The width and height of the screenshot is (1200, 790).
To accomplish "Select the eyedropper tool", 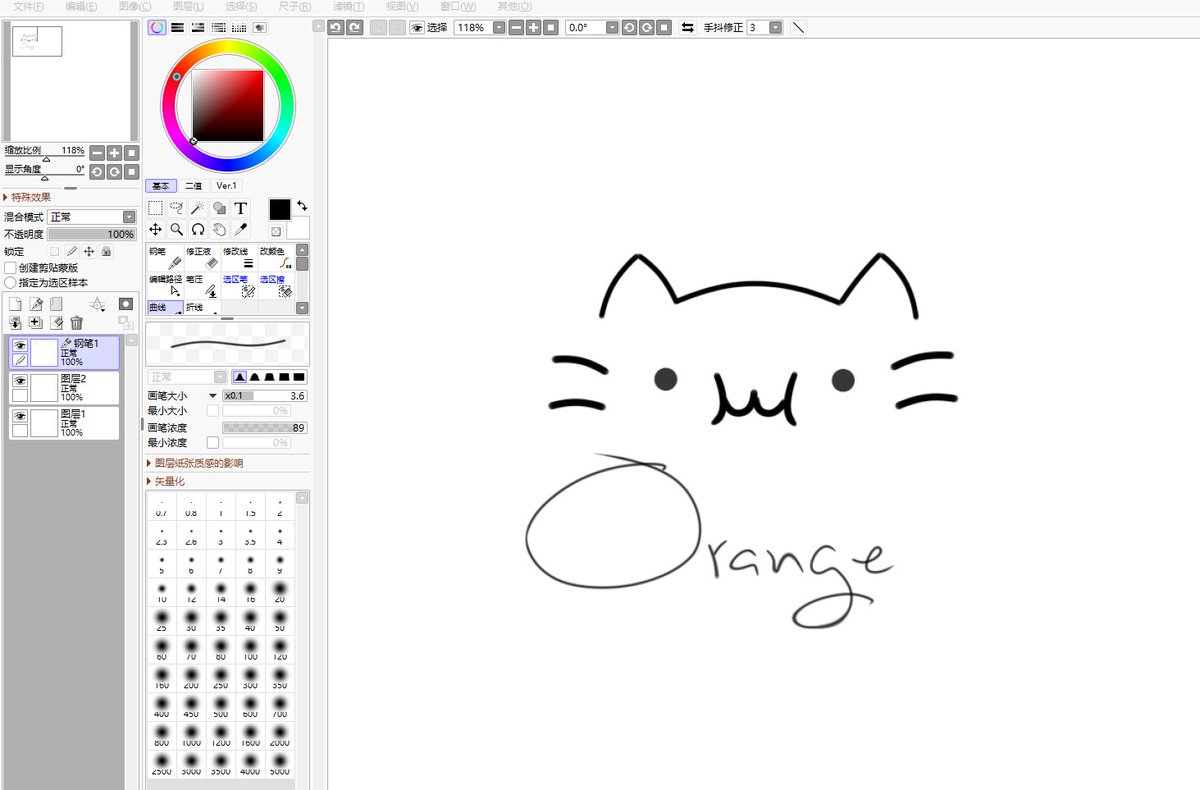I will (240, 229).
